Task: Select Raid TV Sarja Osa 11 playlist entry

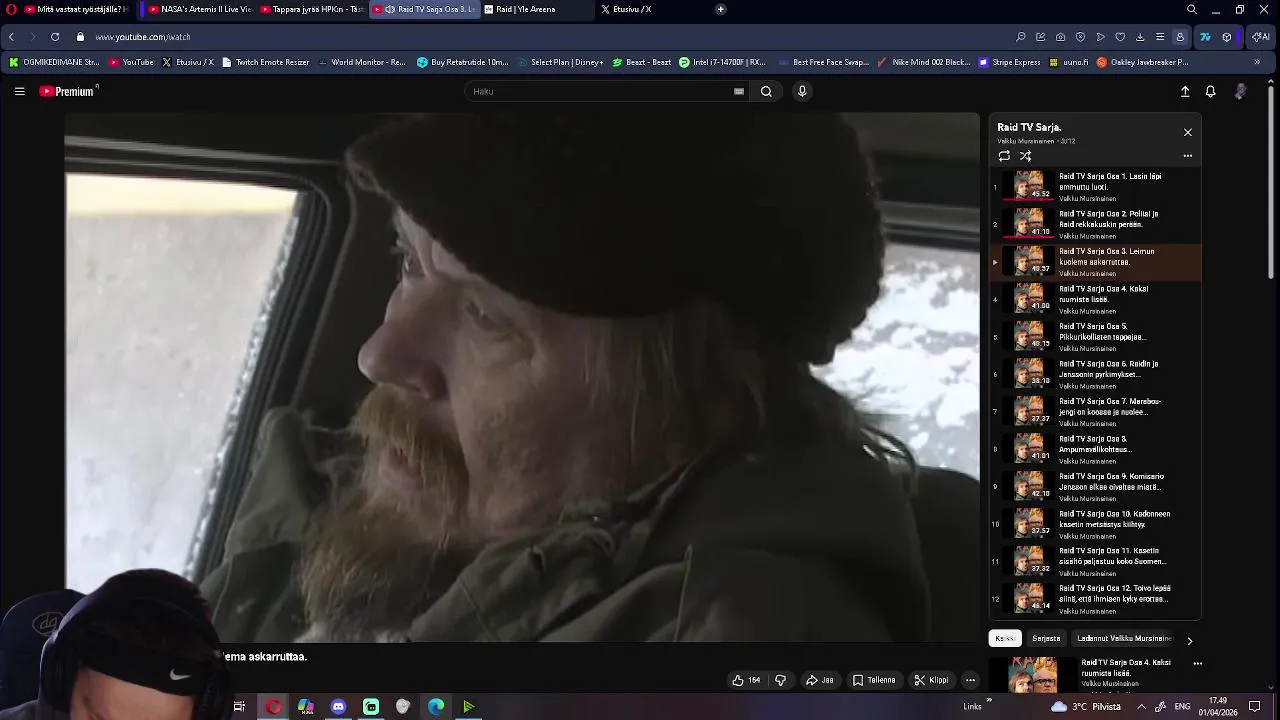Action: pos(1095,561)
